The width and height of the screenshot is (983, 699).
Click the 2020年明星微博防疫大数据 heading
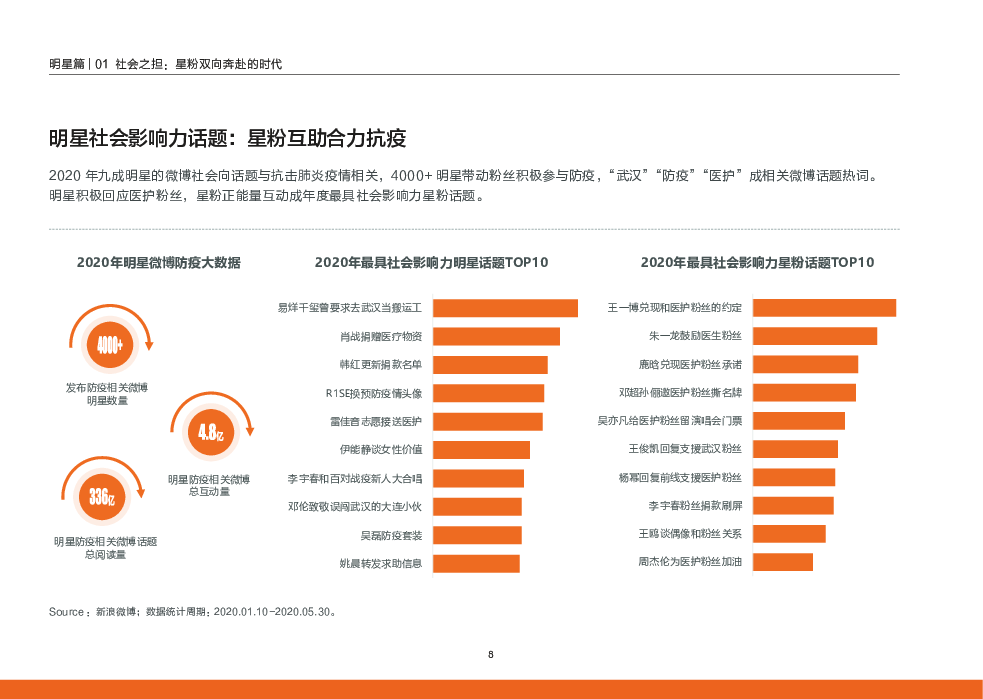pos(158,263)
